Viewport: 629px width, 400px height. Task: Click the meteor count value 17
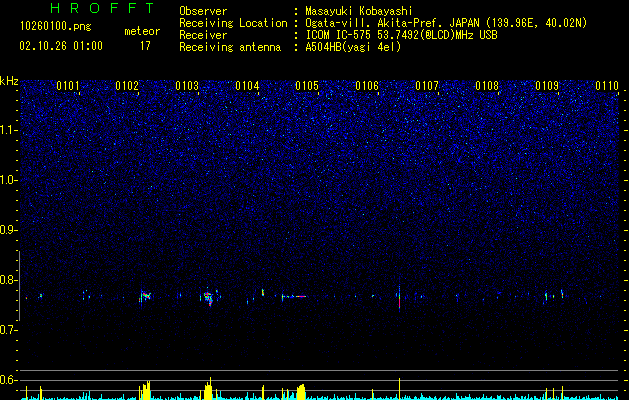[x=145, y=46]
